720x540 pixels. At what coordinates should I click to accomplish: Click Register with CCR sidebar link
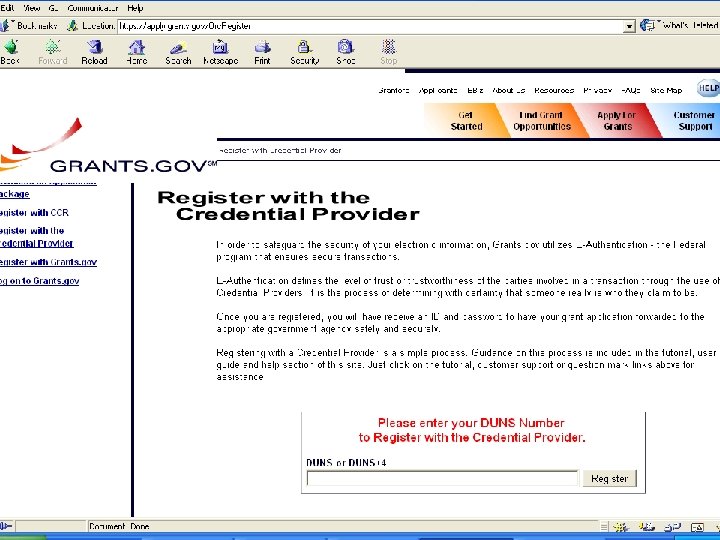pyautogui.click(x=34, y=213)
